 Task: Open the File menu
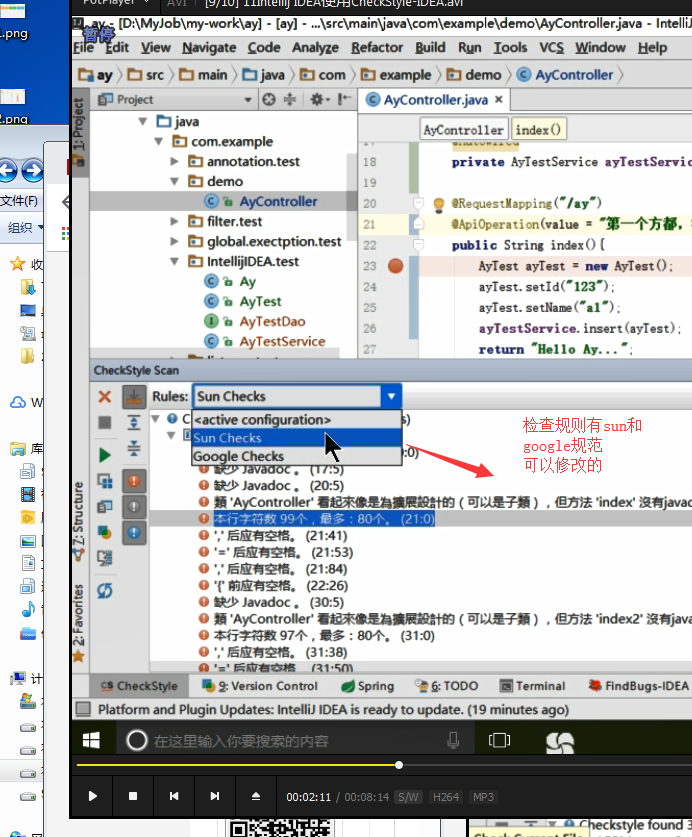[83, 48]
